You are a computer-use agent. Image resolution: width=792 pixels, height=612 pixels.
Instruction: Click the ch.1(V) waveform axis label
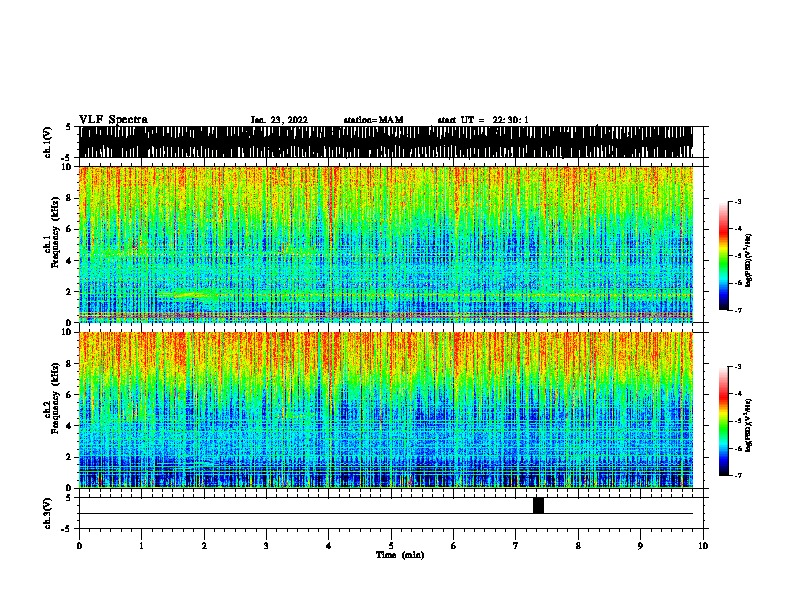pos(48,142)
